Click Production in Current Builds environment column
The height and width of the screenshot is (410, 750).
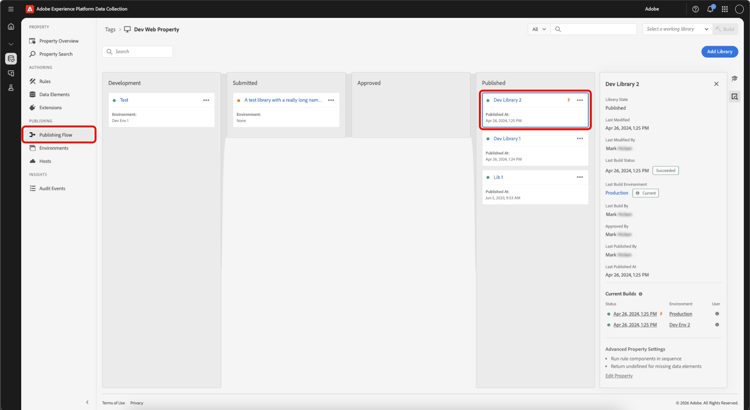tap(681, 314)
